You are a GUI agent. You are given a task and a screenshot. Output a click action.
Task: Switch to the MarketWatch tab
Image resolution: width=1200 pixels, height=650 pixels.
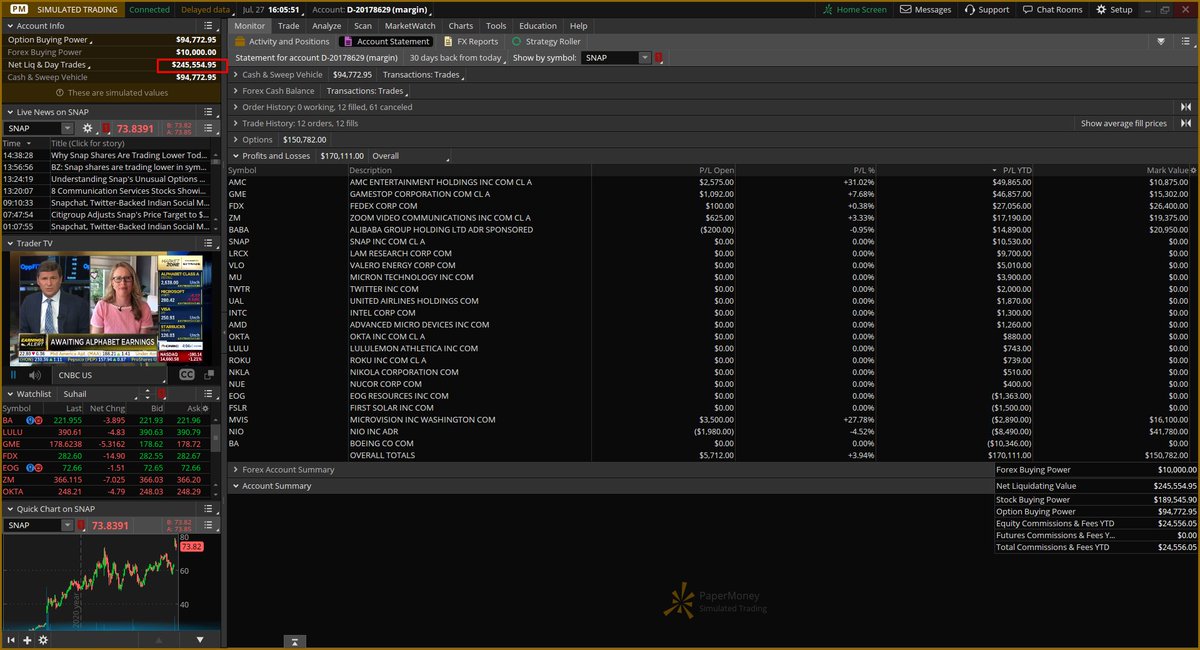(x=410, y=26)
